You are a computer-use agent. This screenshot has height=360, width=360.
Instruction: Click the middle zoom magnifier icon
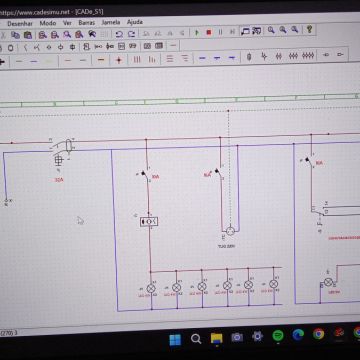(x=283, y=30)
